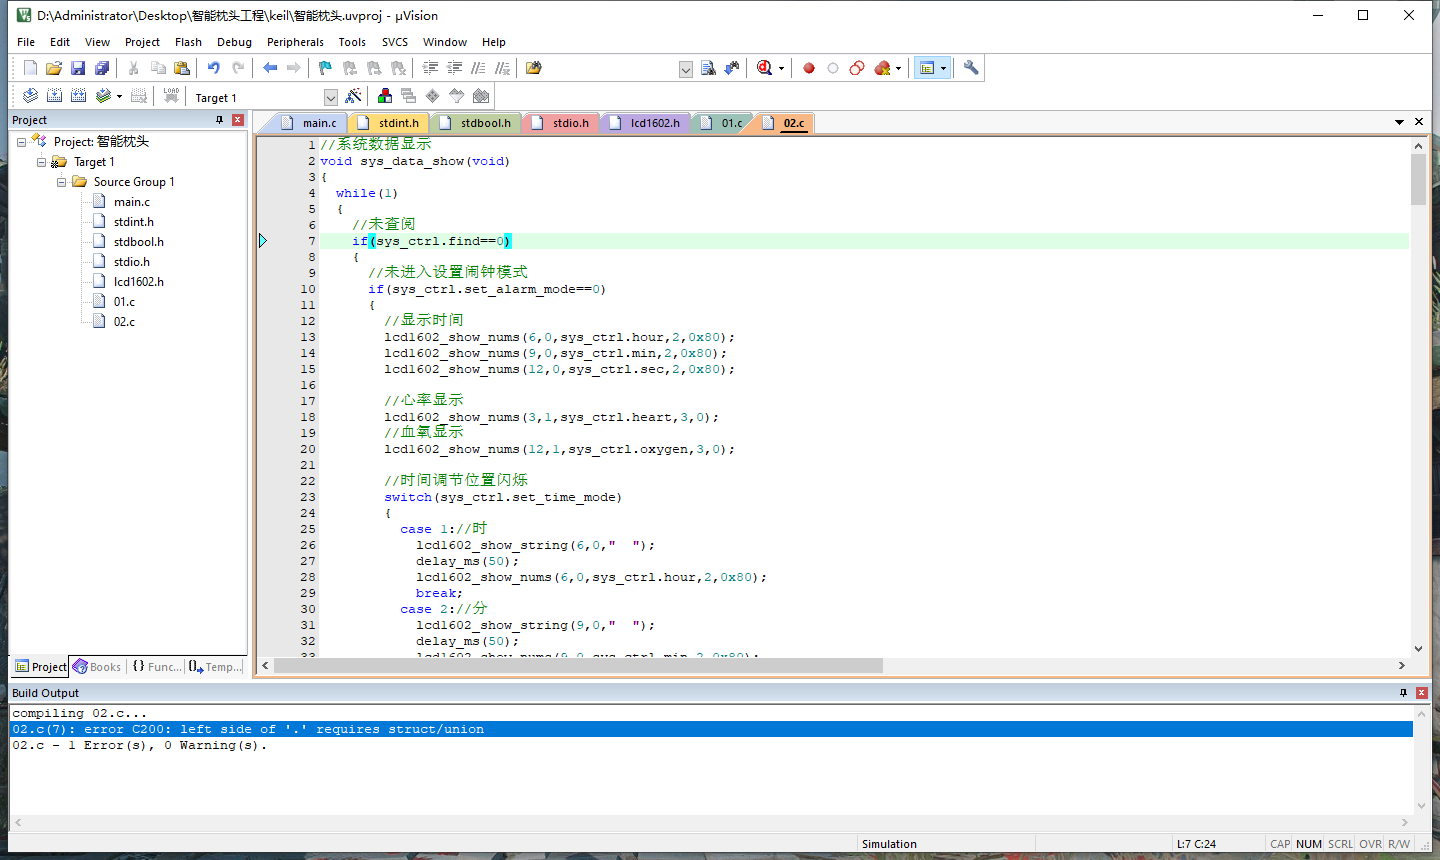This screenshot has height=860, width=1440.
Task: Start the debug session
Action: [765, 68]
